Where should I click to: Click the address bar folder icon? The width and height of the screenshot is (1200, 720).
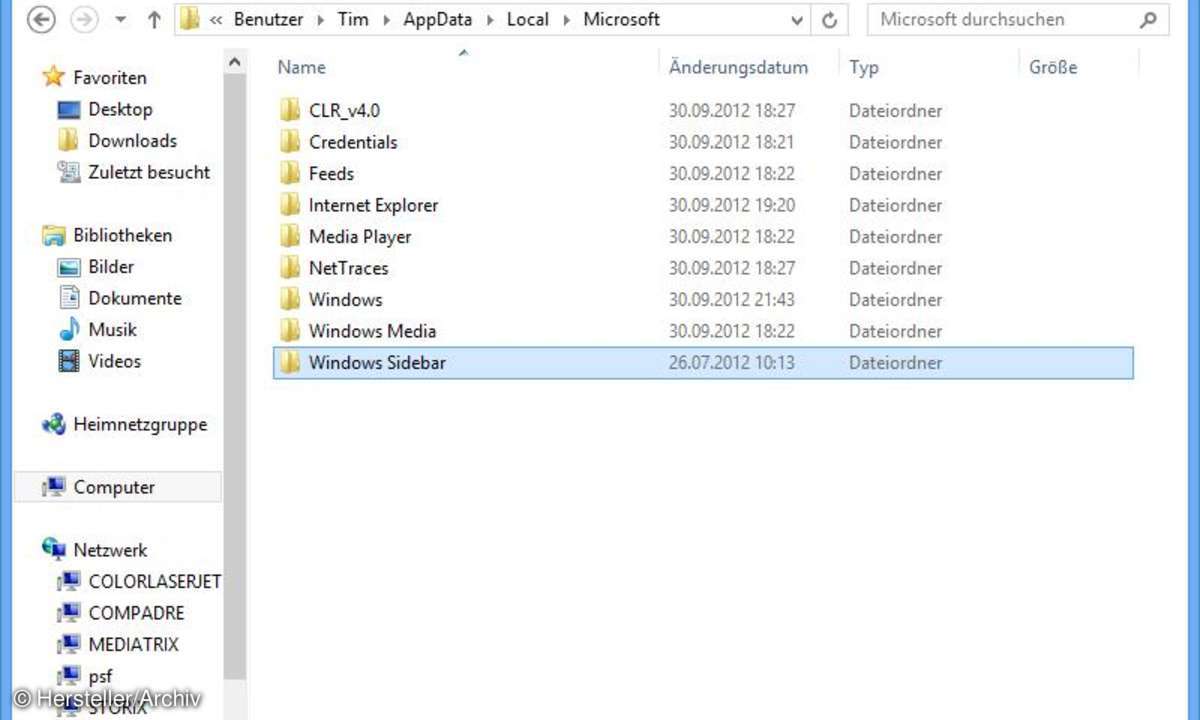(x=191, y=19)
